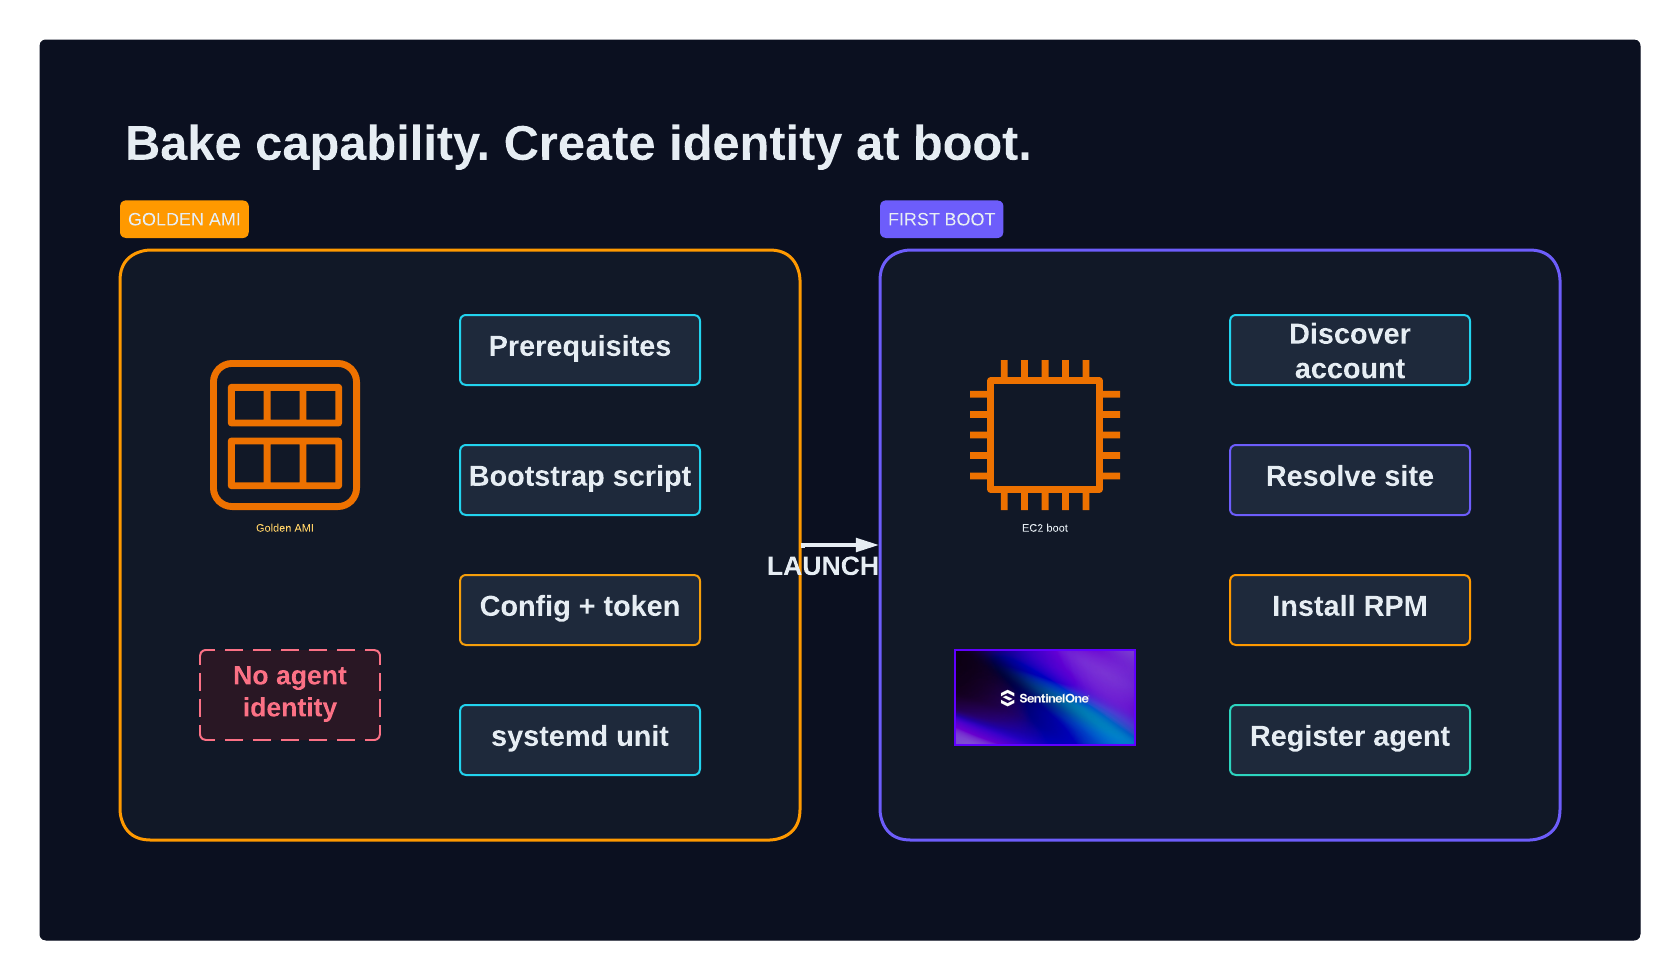Select the Resolve site box
The width and height of the screenshot is (1680, 980).
(x=1350, y=480)
